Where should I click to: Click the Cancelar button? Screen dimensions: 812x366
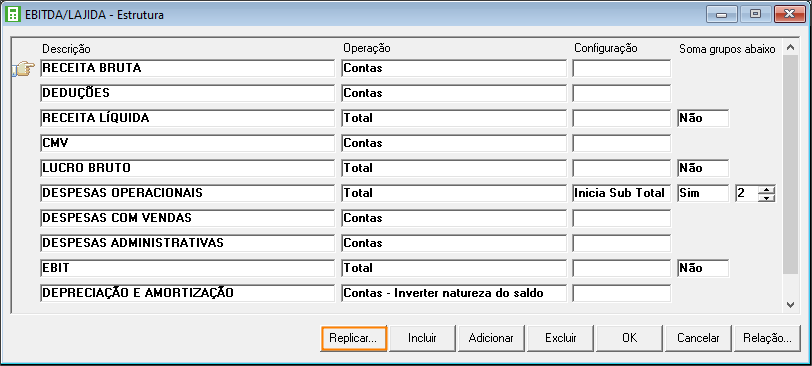pyautogui.click(x=698, y=339)
